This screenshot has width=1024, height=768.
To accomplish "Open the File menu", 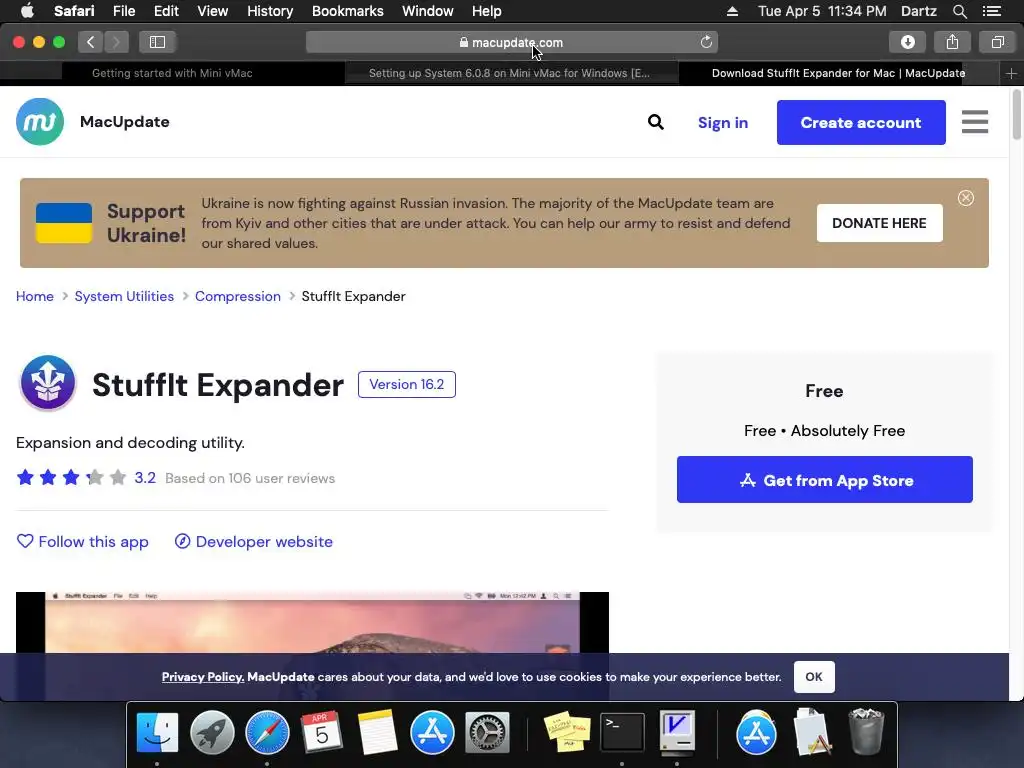I will tap(123, 11).
